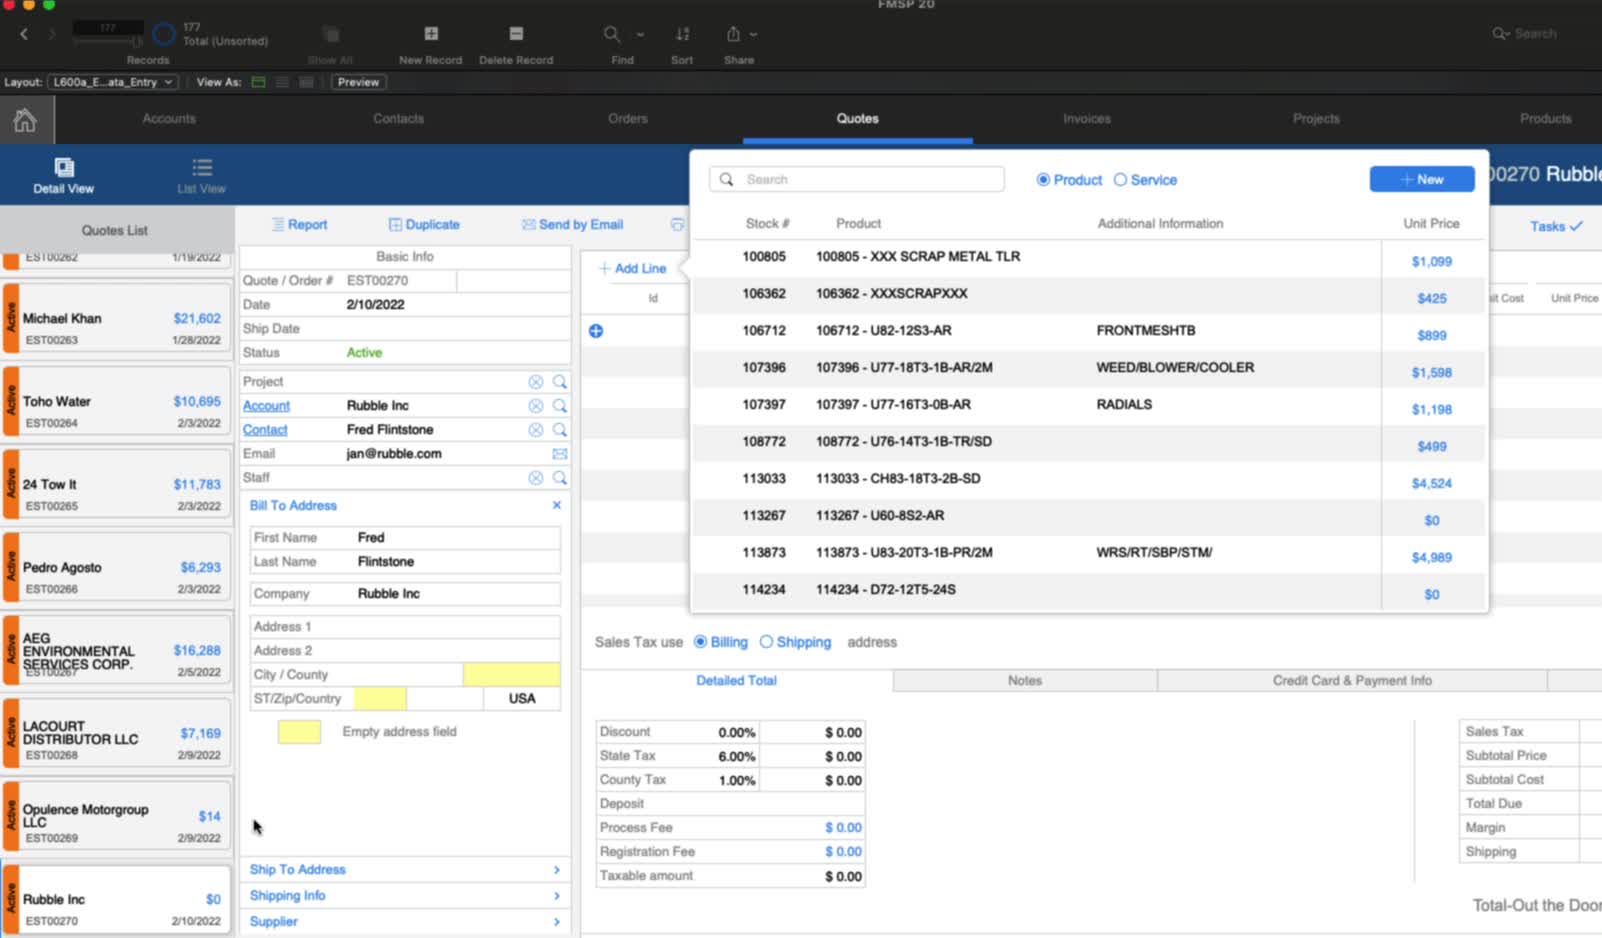Click Share toolbar icon

(733, 34)
